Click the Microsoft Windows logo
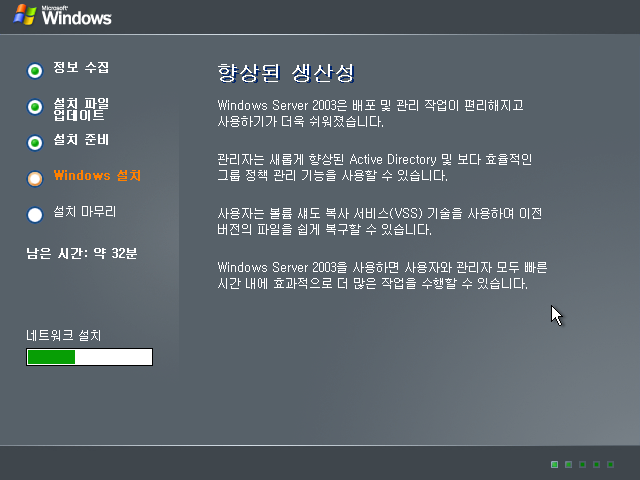 pyautogui.click(x=62, y=15)
